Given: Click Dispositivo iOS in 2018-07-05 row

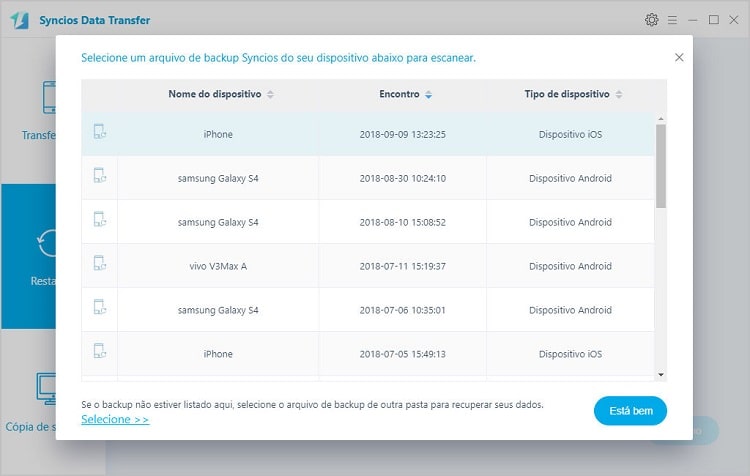Looking at the screenshot, I should [570, 354].
